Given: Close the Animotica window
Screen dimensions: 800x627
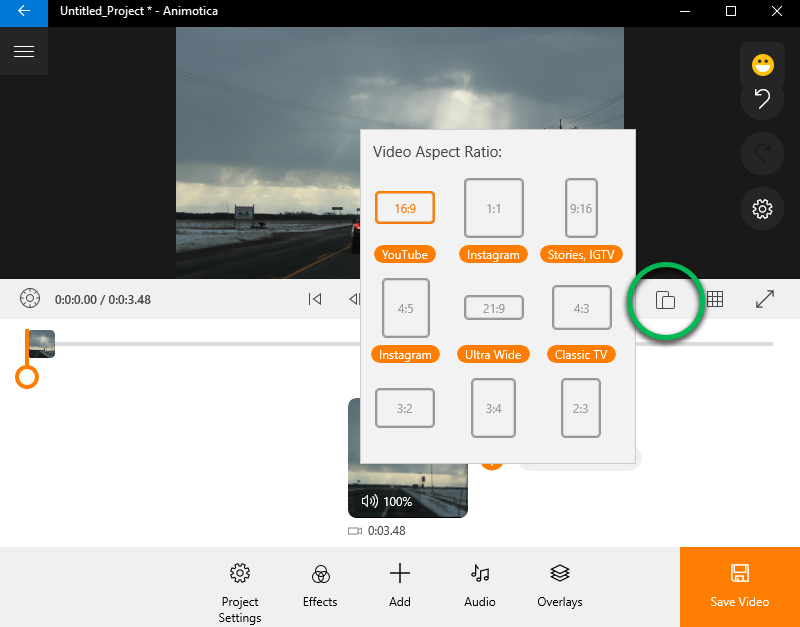Looking at the screenshot, I should pyautogui.click(x=777, y=11).
